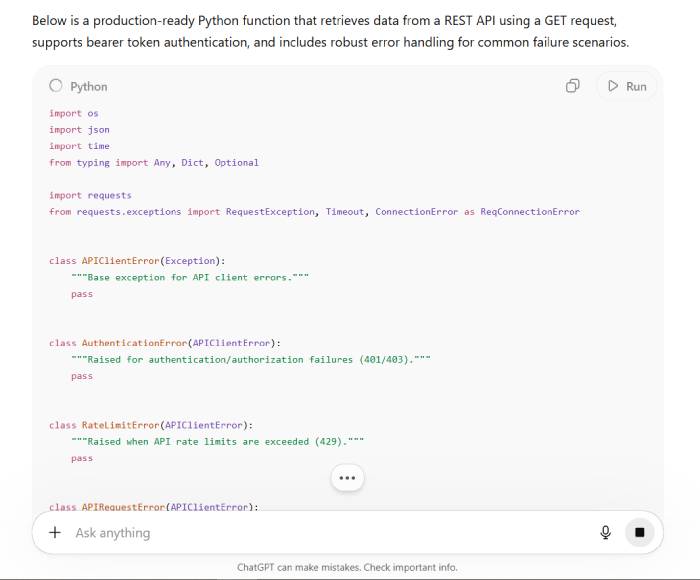Click the 'import json' code line

click(x=79, y=130)
